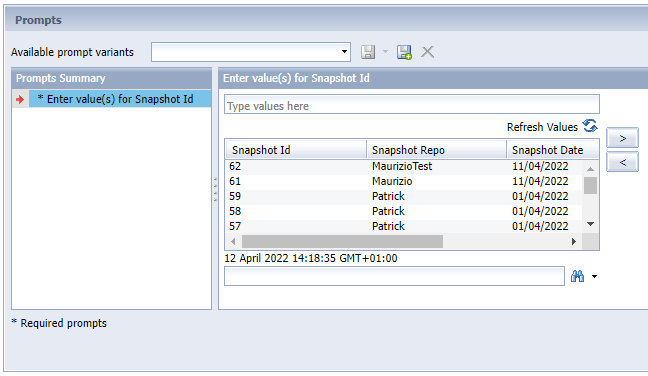Screen dimensions: 648x376
Task: Sort by Snapshot Date column header
Action: point(553,150)
